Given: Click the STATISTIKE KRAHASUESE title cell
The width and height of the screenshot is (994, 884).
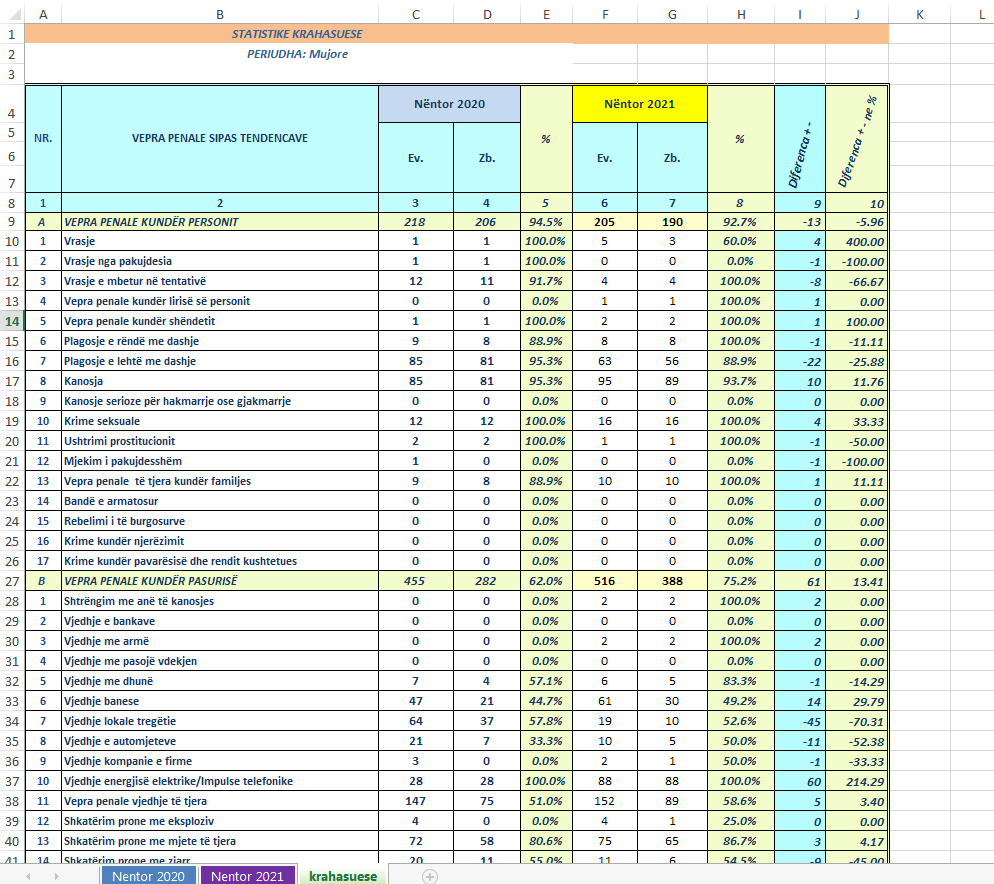Looking at the screenshot, I should (x=297, y=34).
